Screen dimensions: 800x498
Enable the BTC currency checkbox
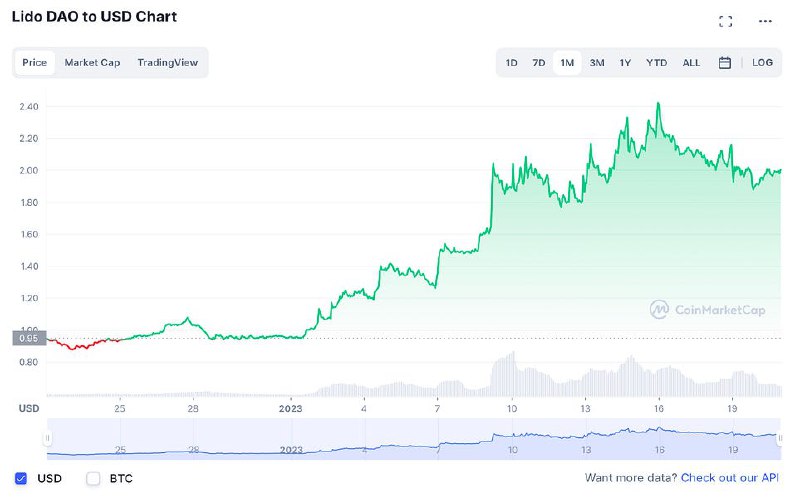[94, 478]
